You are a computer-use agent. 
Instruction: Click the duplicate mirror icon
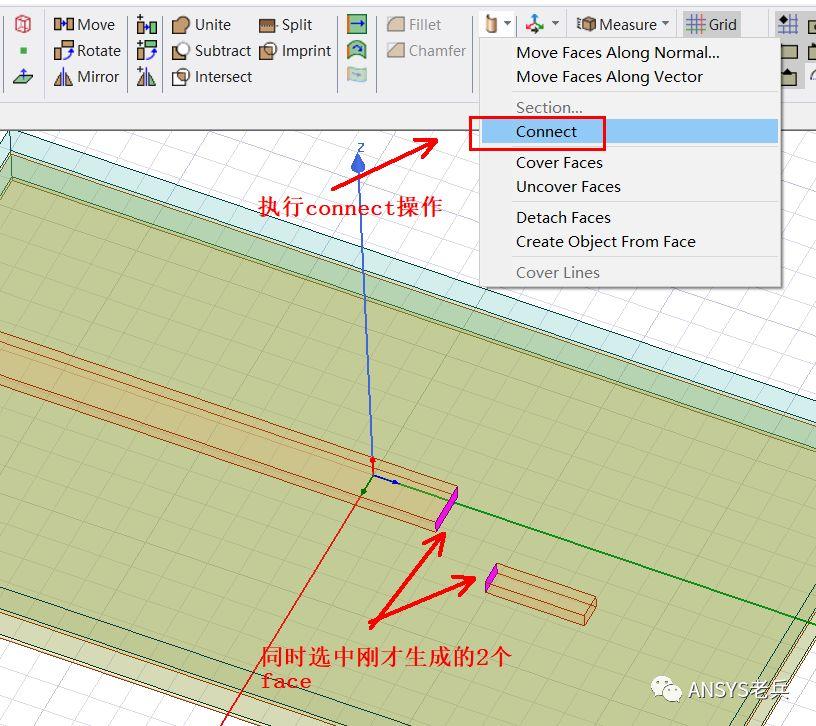click(146, 77)
